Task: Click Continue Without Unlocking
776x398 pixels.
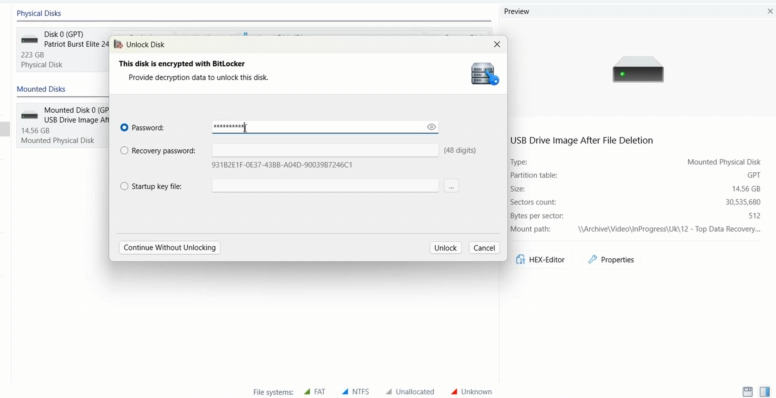Action: point(170,248)
